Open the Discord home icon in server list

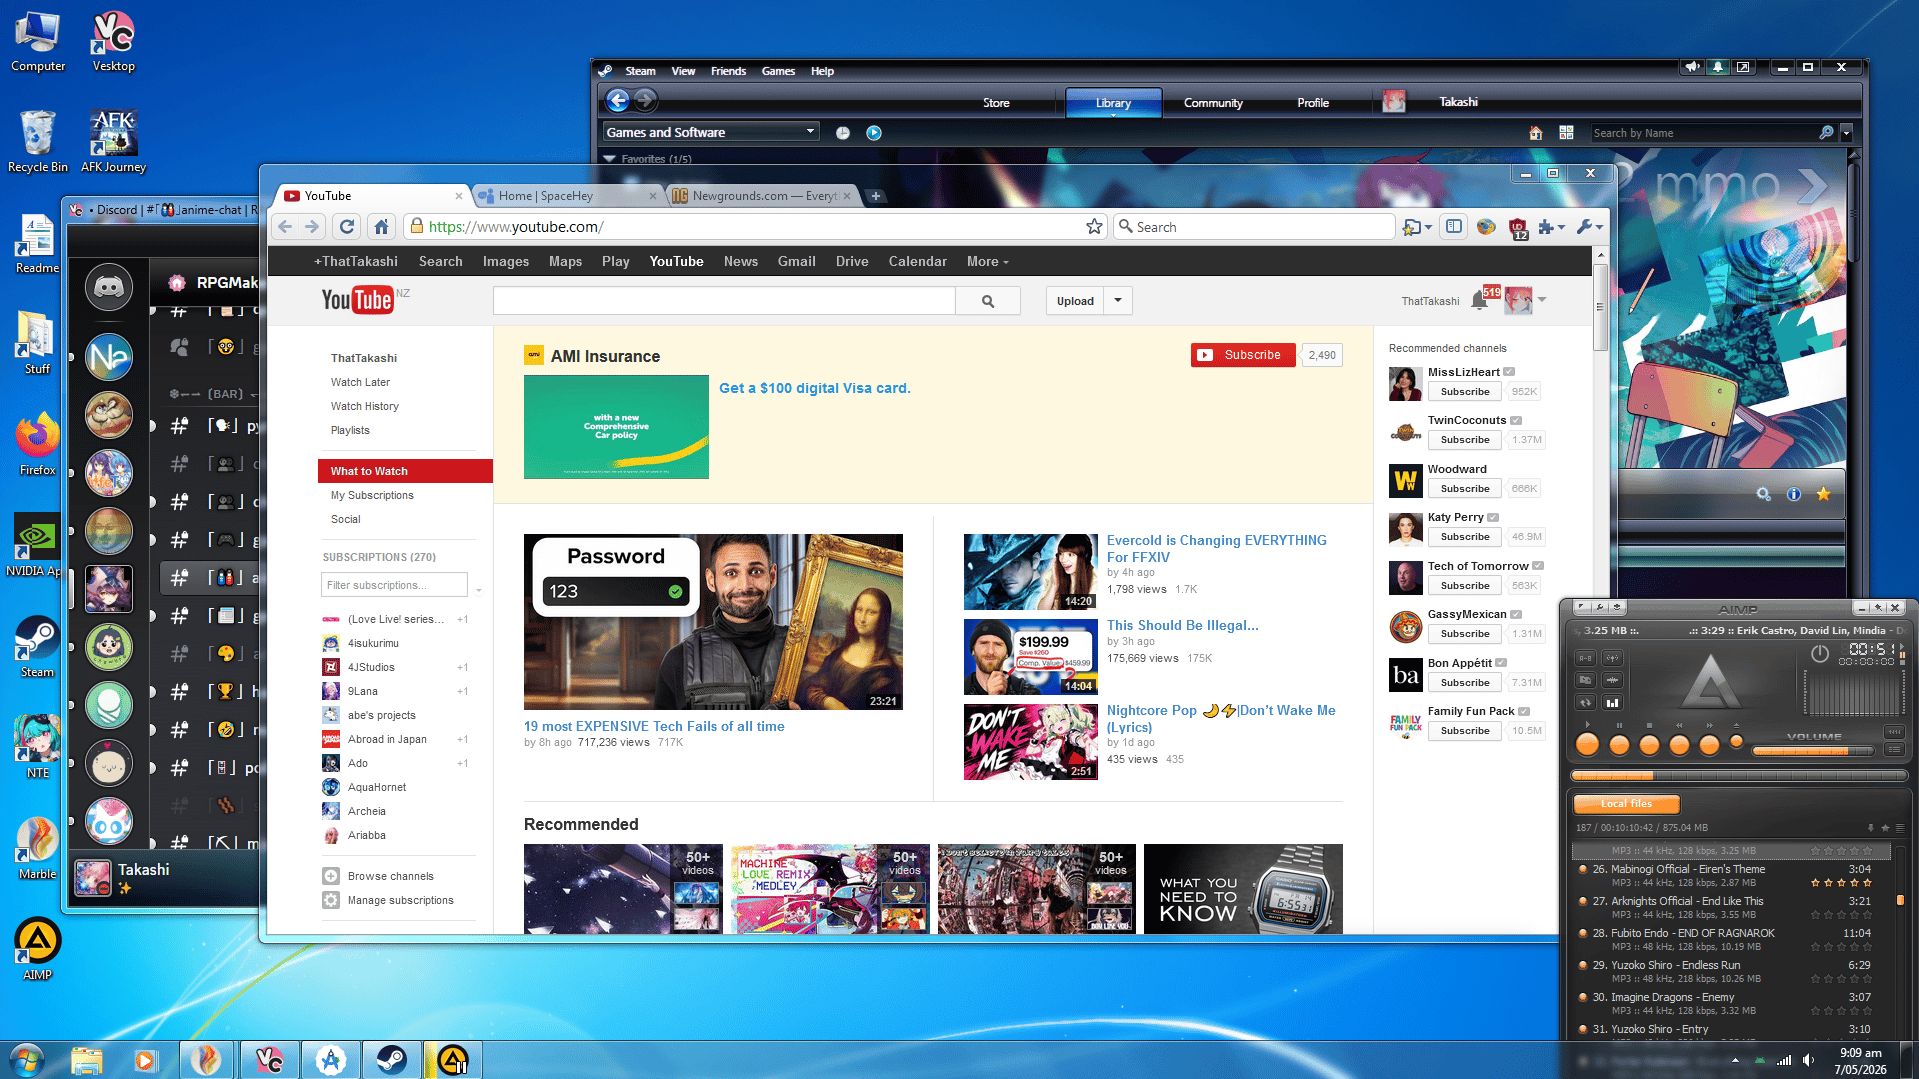109,288
